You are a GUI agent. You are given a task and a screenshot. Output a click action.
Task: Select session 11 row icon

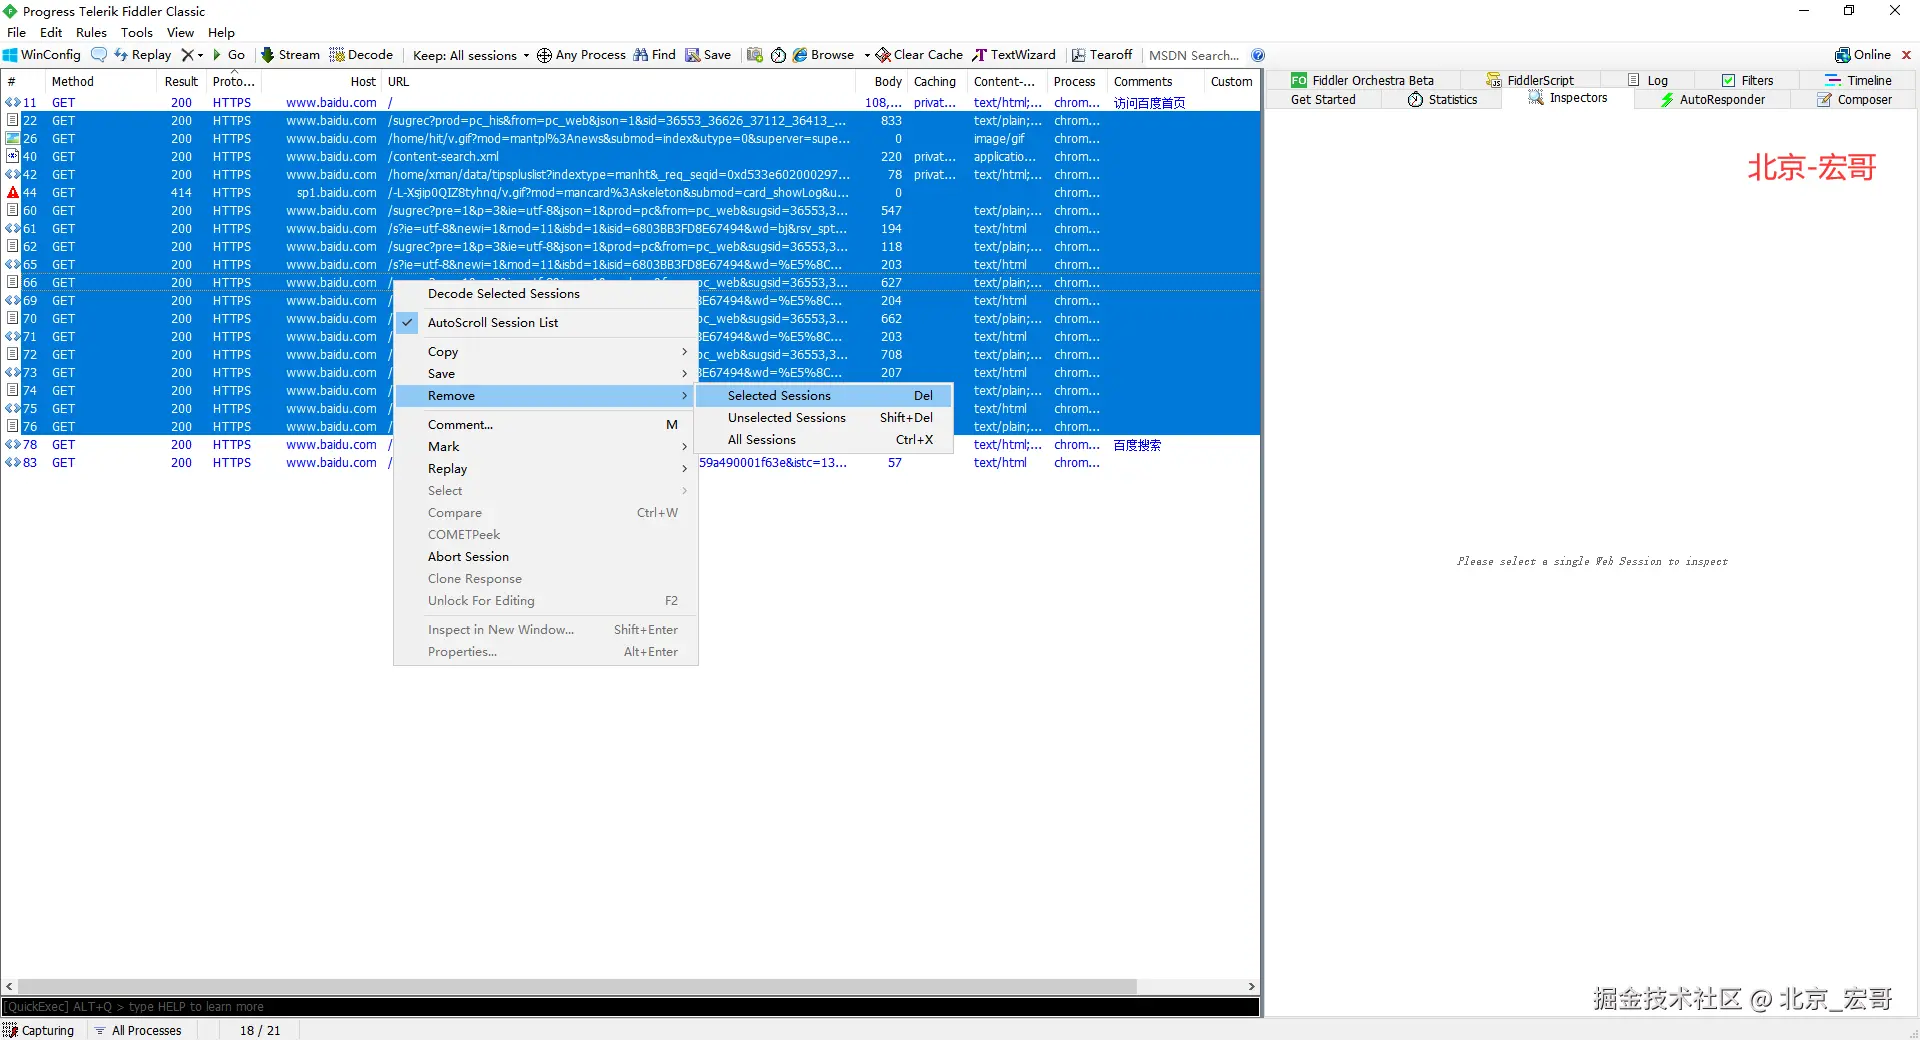coord(13,102)
